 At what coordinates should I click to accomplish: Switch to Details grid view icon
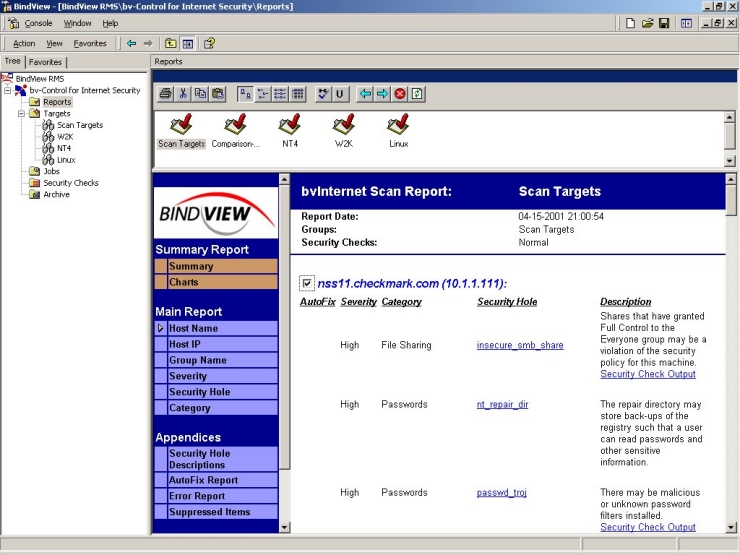[297, 94]
